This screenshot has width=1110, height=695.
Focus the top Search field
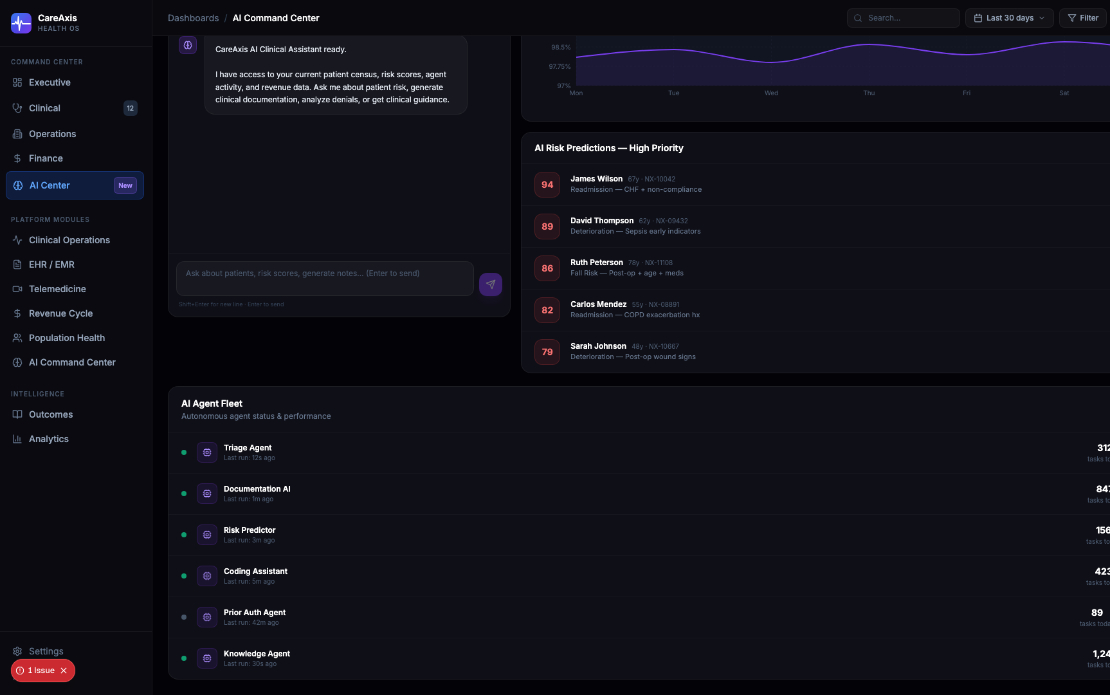[903, 18]
